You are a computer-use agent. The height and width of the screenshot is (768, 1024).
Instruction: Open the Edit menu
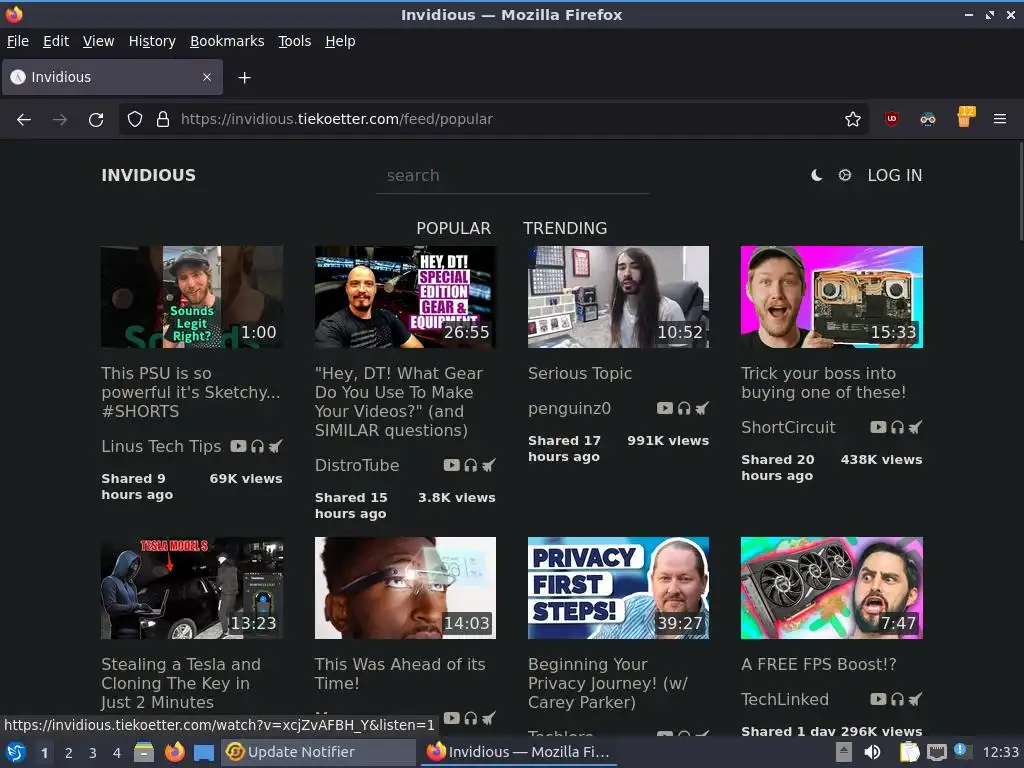56,41
